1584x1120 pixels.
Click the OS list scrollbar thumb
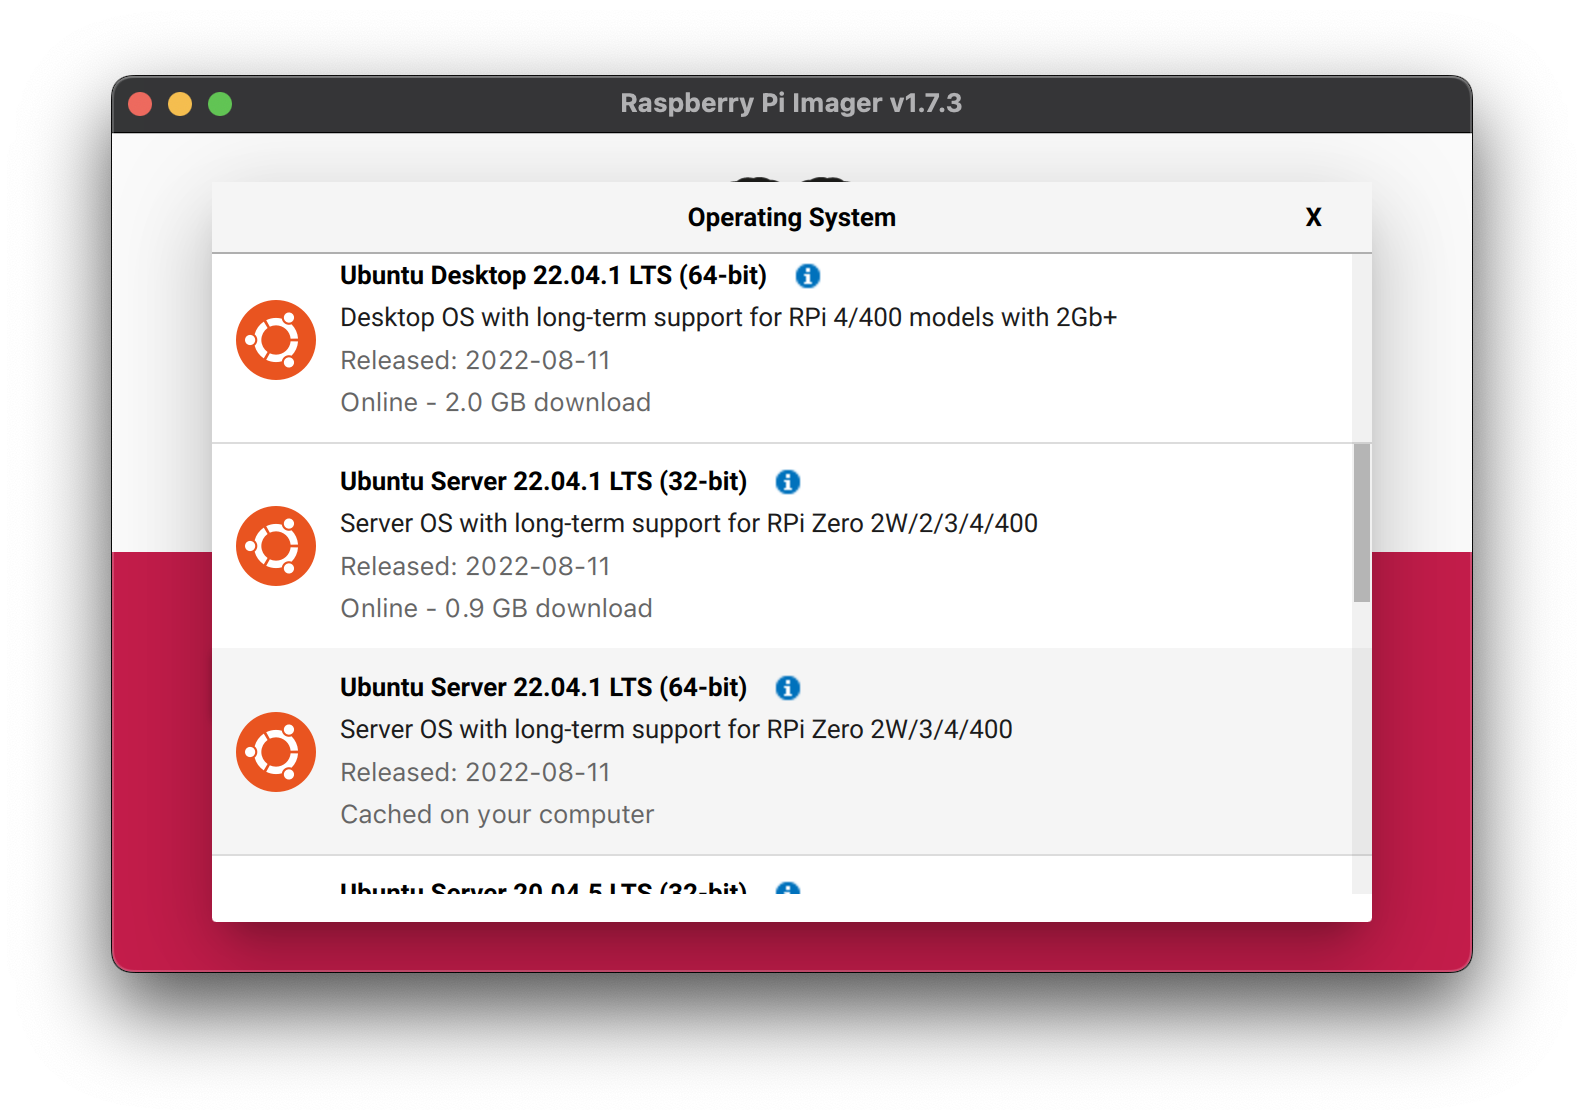click(x=1361, y=523)
